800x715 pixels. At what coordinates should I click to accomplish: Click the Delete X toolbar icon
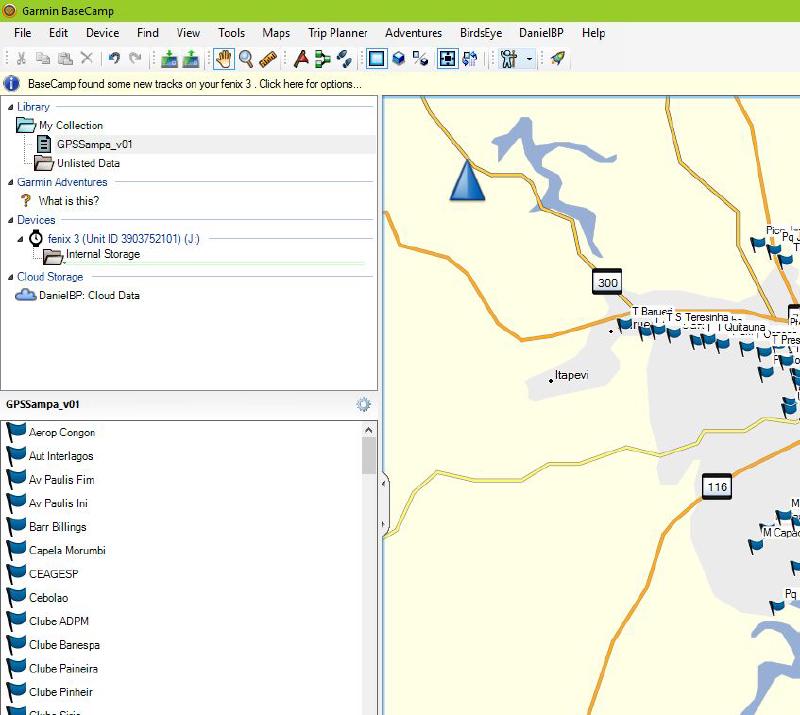click(x=87, y=59)
